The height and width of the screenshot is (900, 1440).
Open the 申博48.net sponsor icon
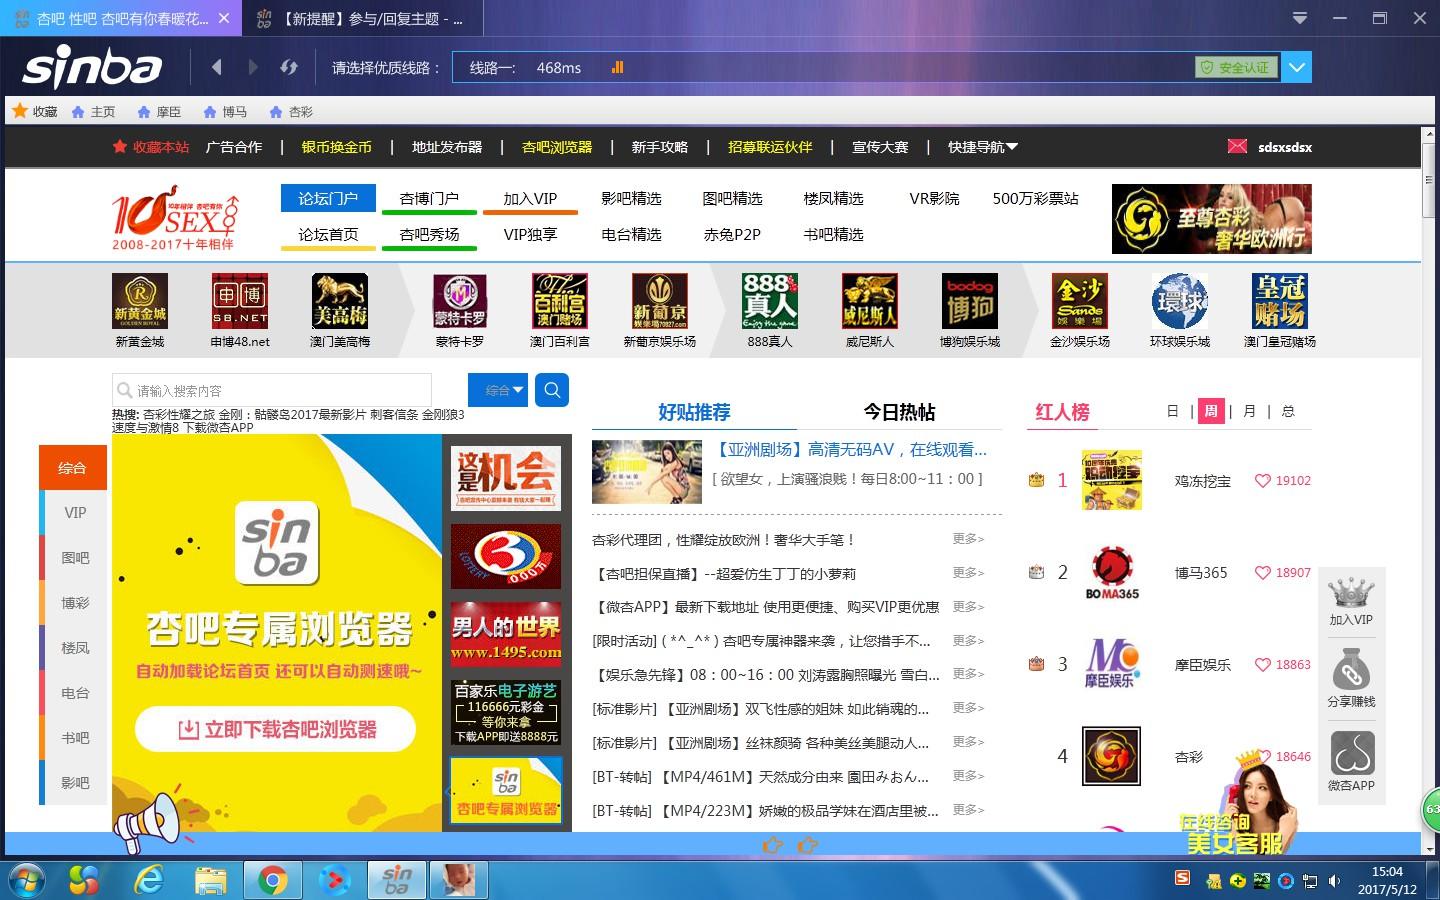[x=240, y=301]
